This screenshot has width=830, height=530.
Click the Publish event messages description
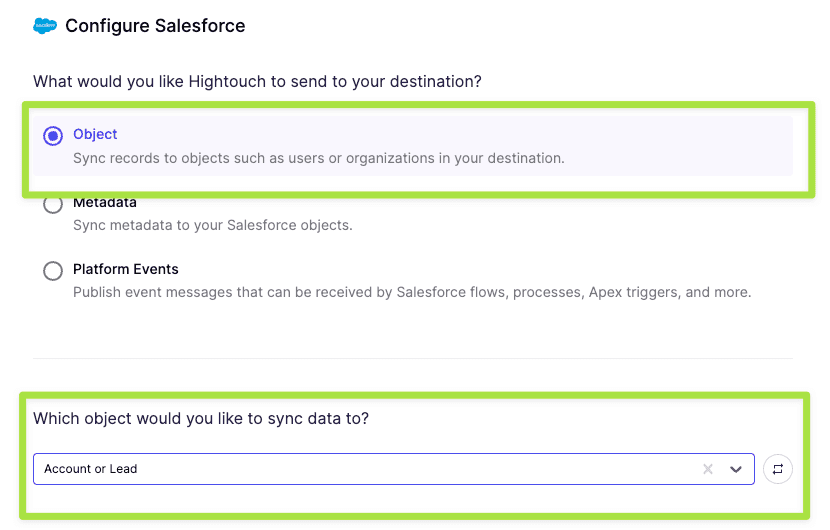(411, 292)
